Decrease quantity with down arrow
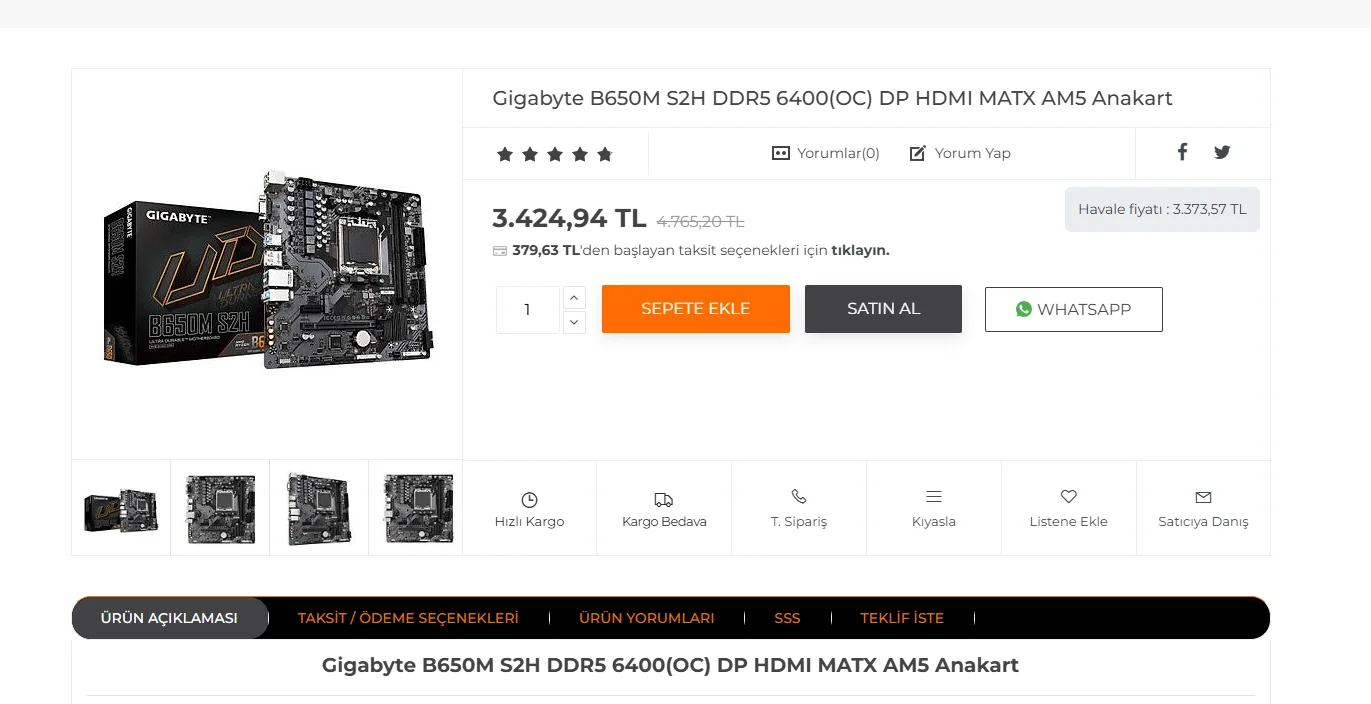The image size is (1371, 704). pos(574,322)
